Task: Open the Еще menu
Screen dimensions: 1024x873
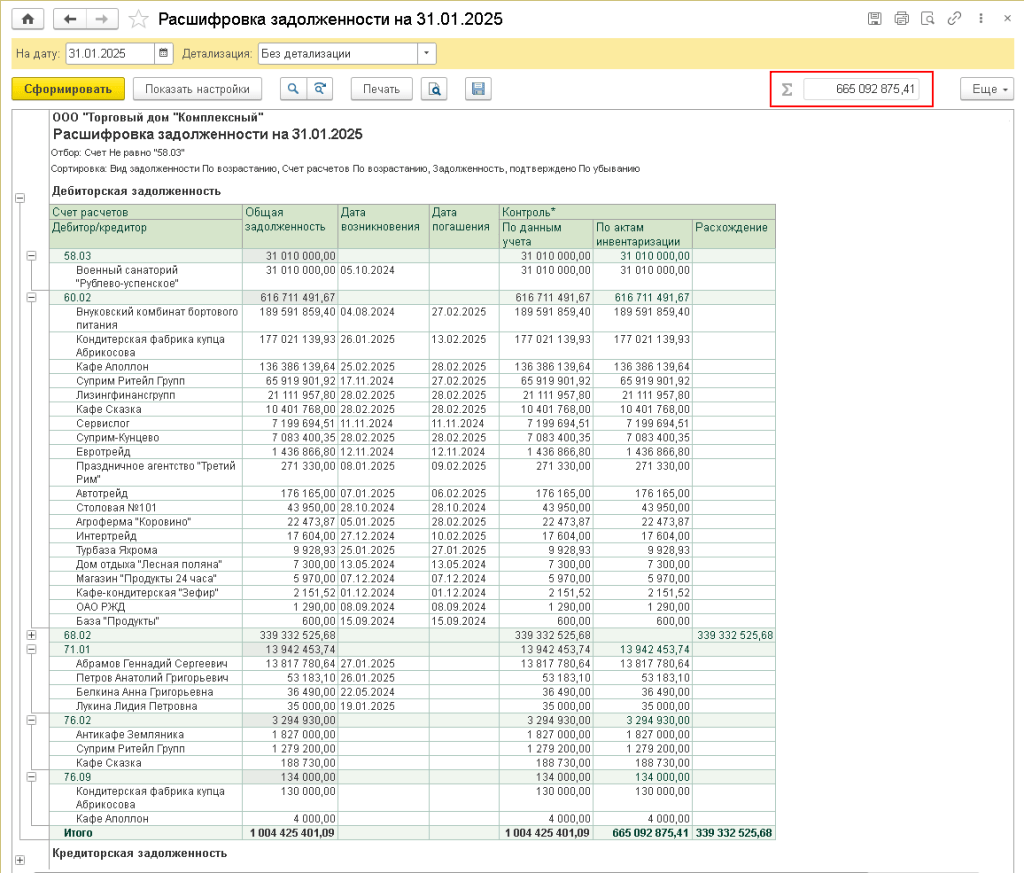Action: [986, 89]
